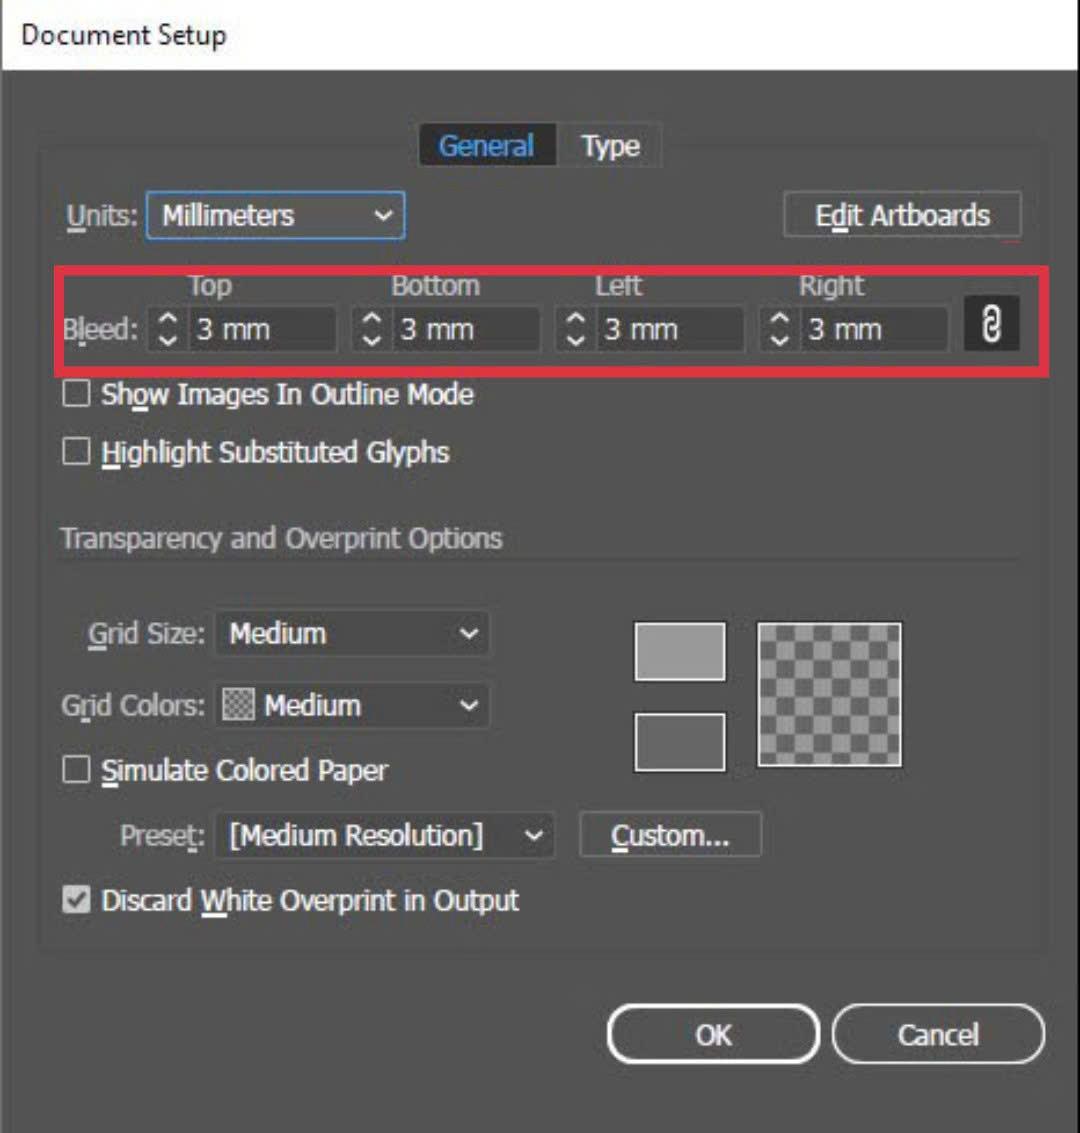
Task: Expand the Grid Size dropdown
Action: point(352,634)
